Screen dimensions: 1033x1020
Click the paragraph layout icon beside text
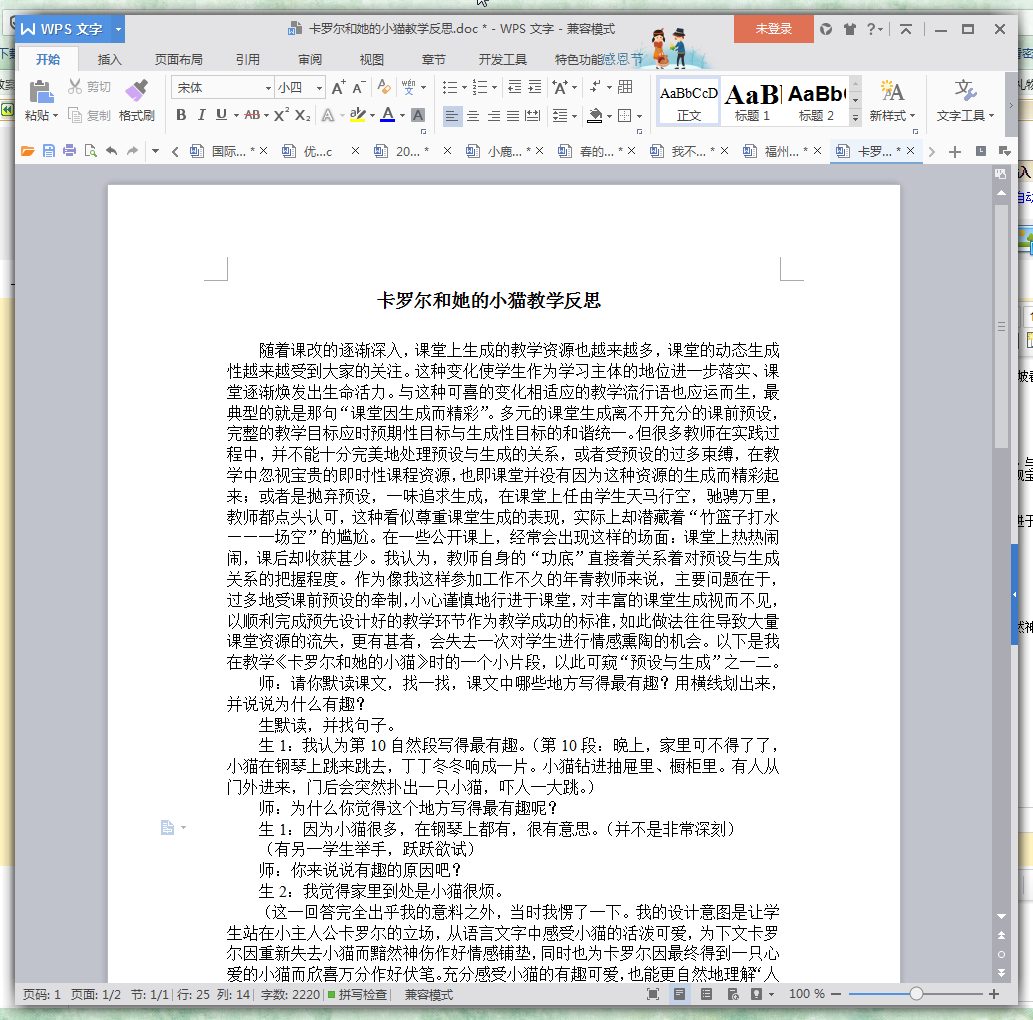tap(167, 828)
